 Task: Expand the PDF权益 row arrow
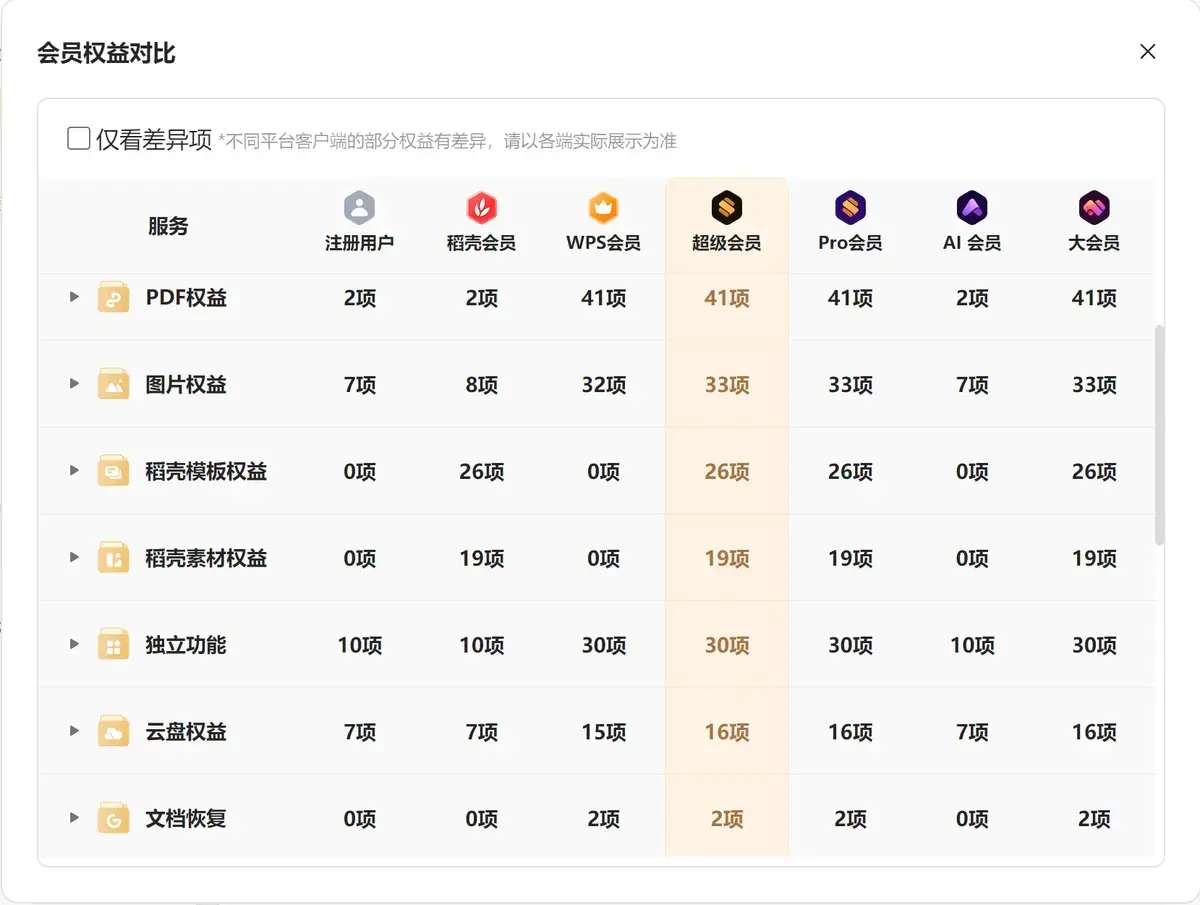74,297
